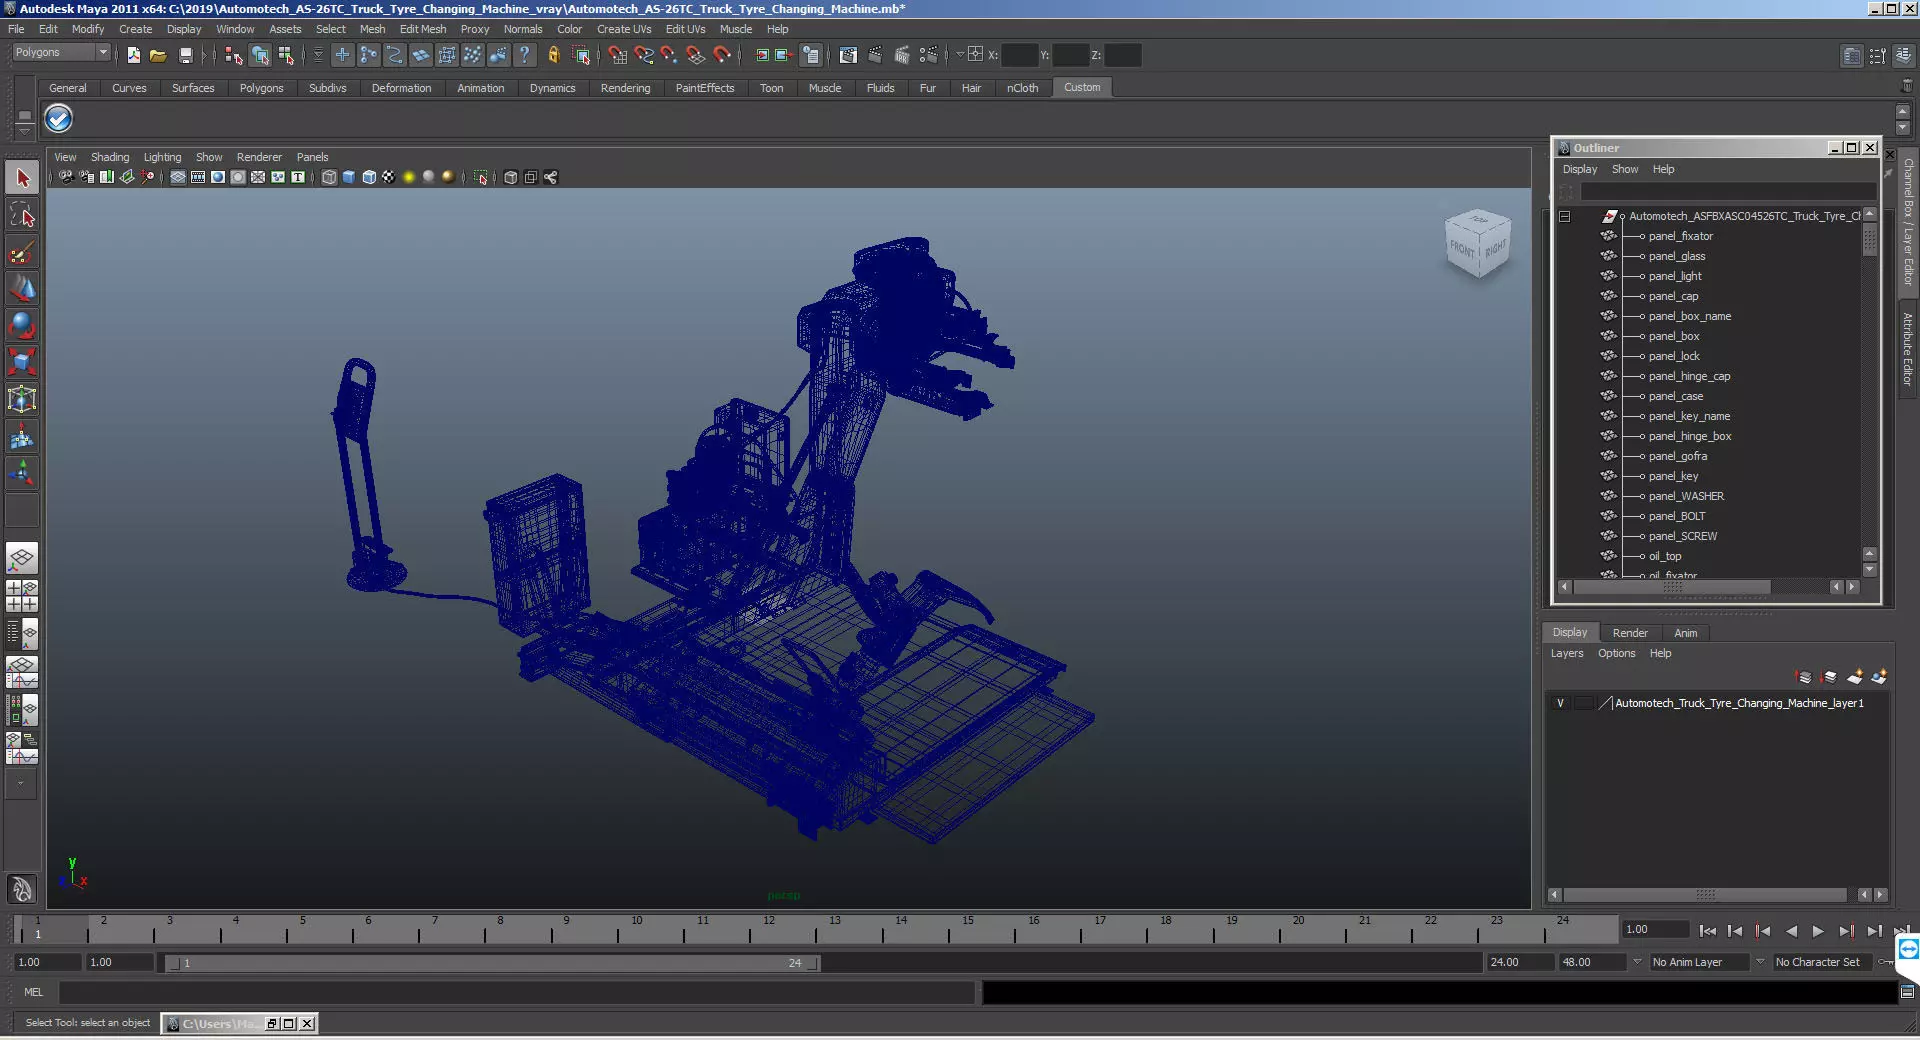Collapse the Automotech root node in Outliner
1920x1040 pixels.
pyautogui.click(x=1565, y=216)
